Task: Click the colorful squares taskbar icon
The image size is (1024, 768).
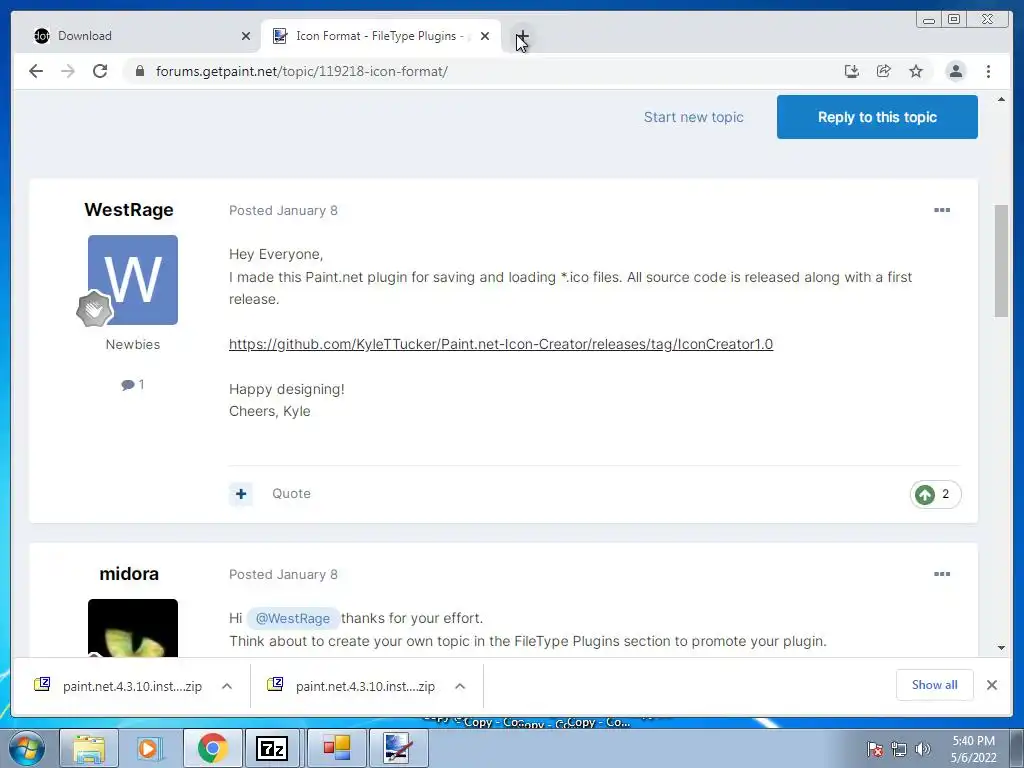Action: pyautogui.click(x=337, y=748)
